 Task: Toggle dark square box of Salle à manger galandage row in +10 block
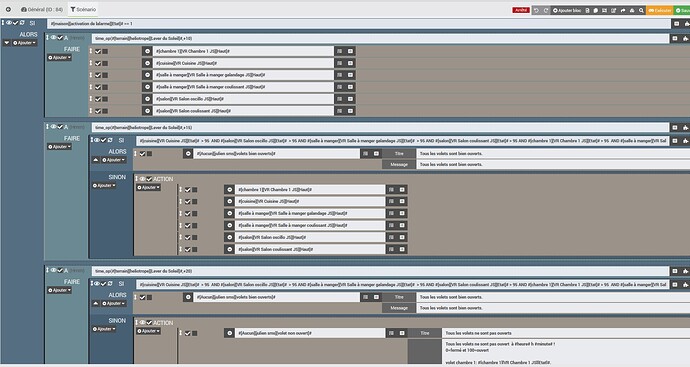point(105,75)
